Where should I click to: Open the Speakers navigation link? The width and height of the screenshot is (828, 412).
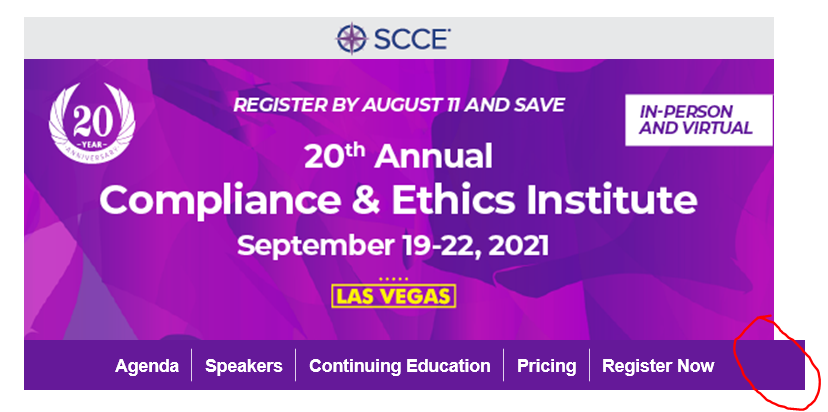coord(243,366)
